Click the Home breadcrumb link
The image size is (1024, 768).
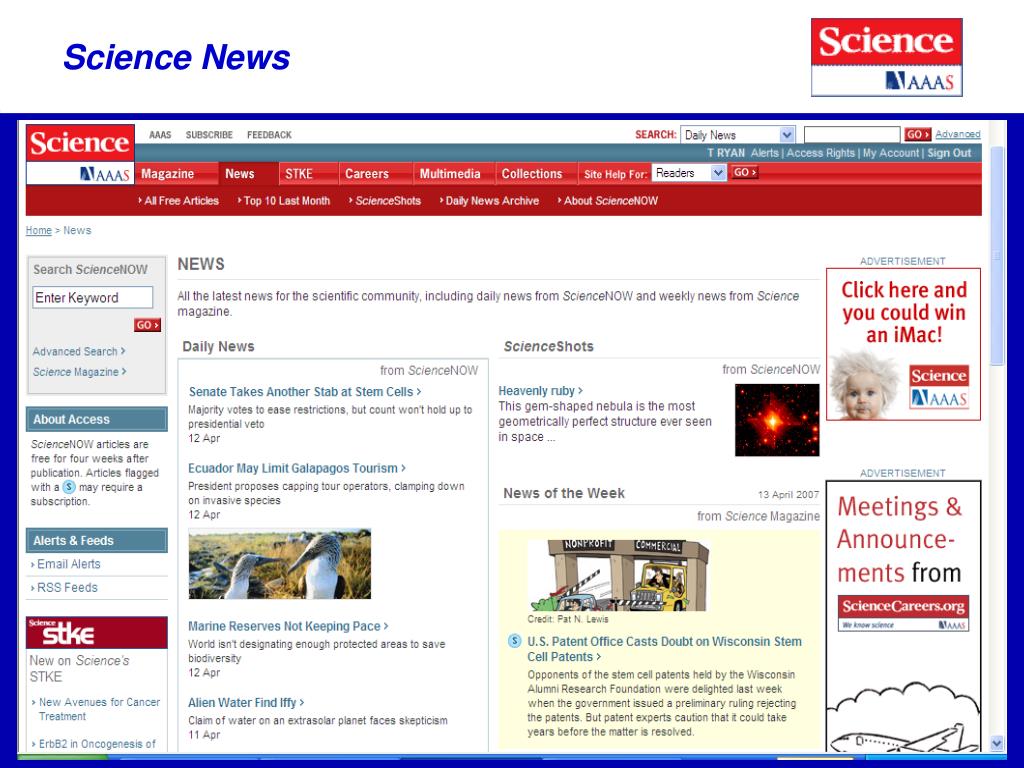tap(39, 231)
